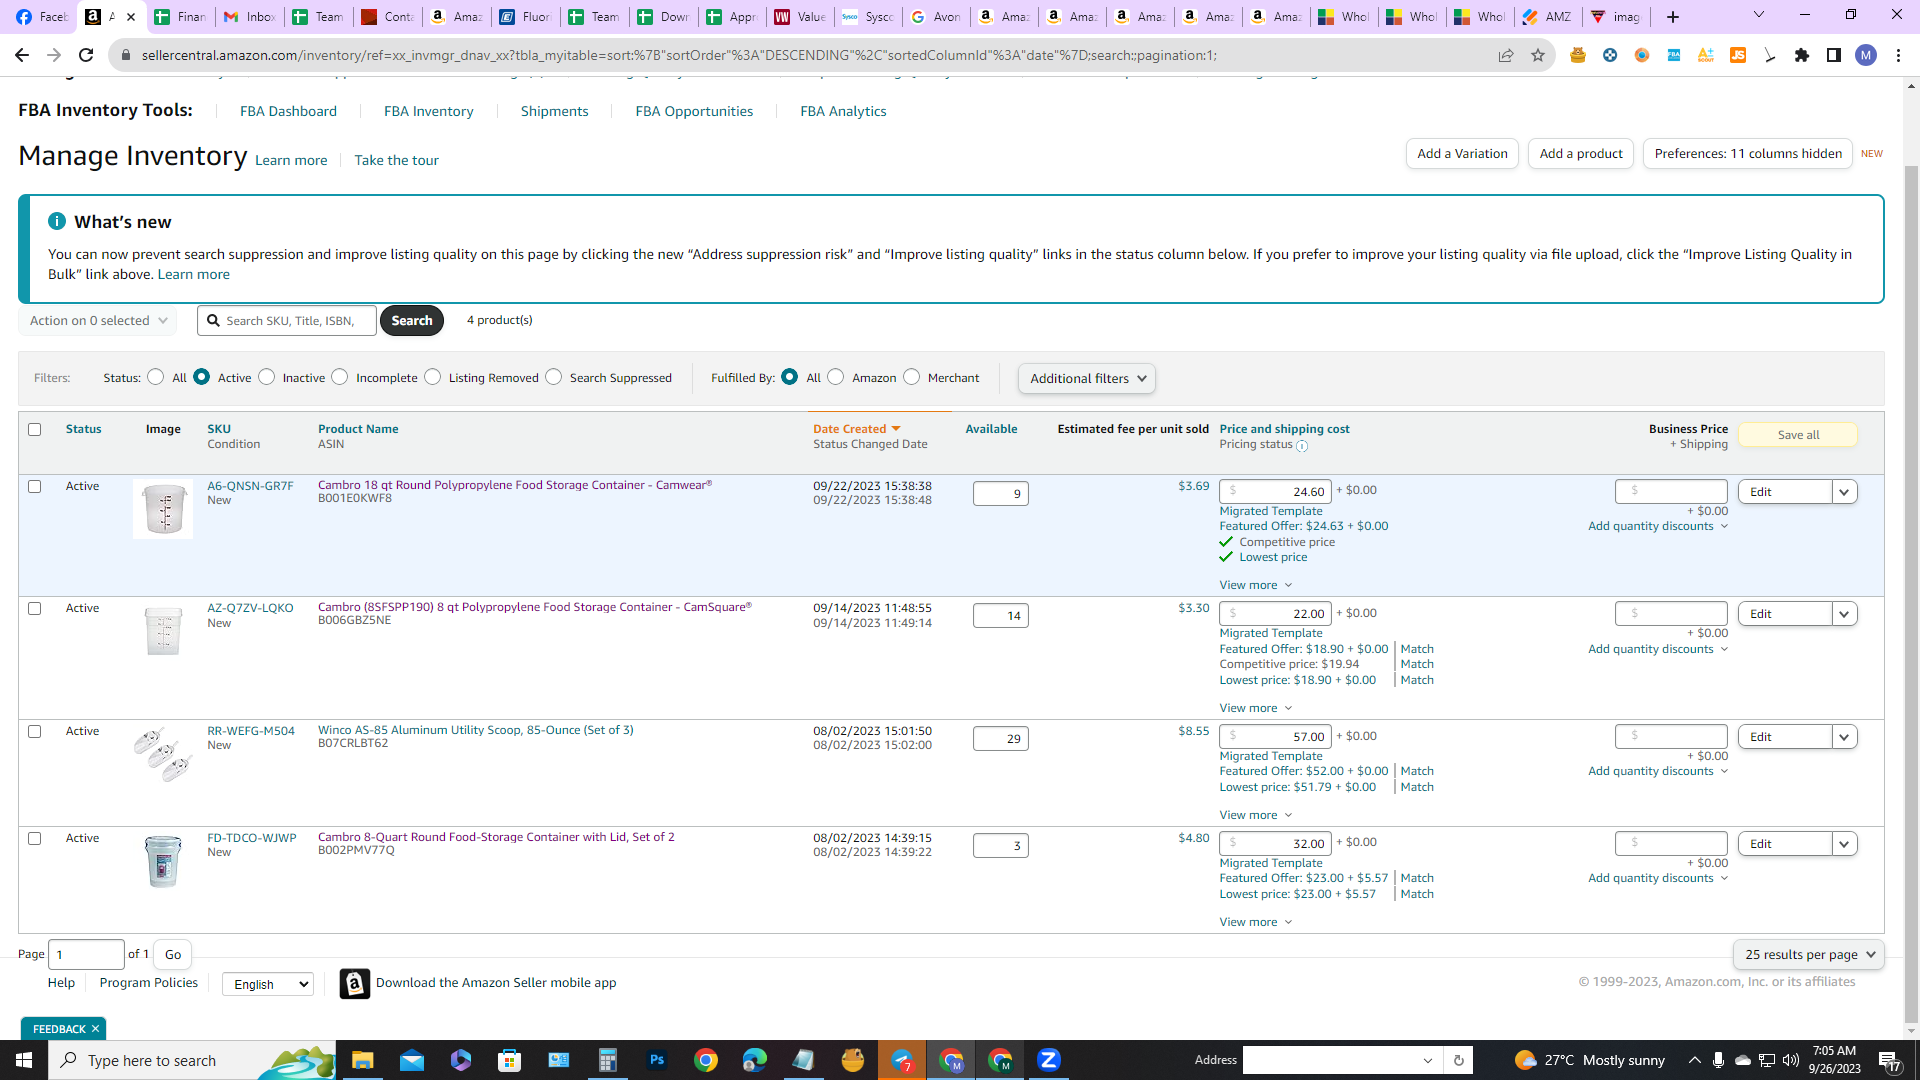Close the Feedback tab with X
This screenshot has width=1920, height=1080.
pyautogui.click(x=96, y=1028)
